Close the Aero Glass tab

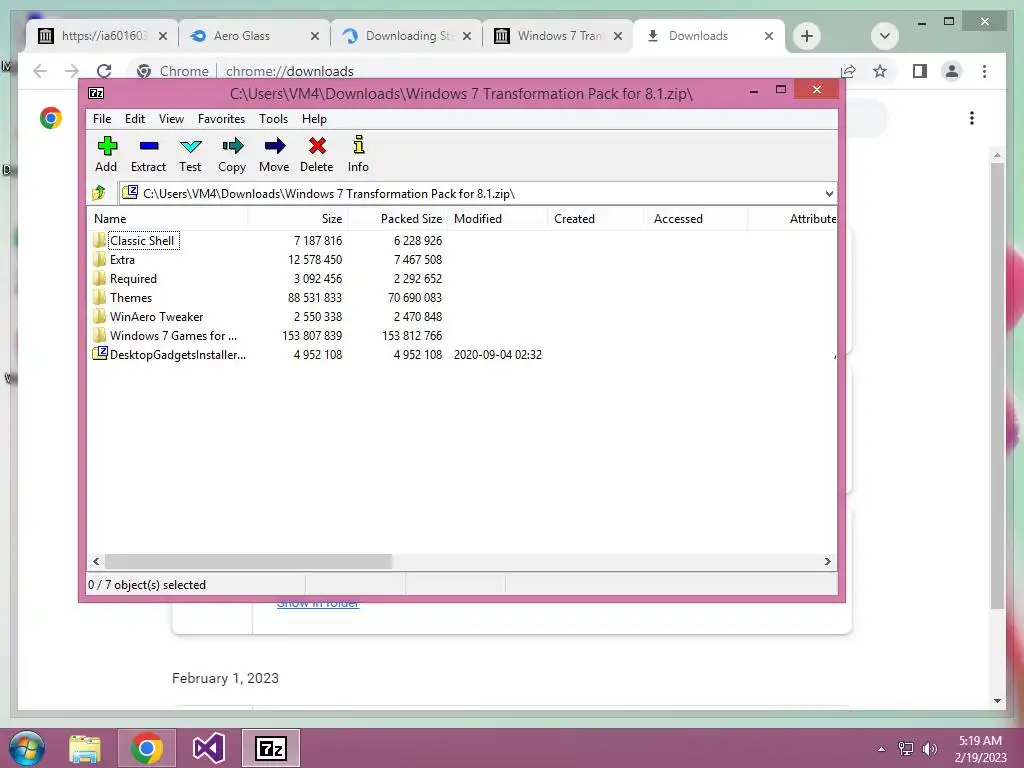[315, 36]
